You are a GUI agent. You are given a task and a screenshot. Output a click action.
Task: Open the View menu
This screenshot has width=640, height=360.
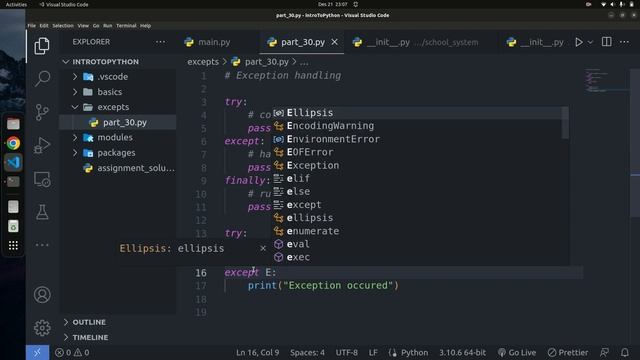click(x=83, y=25)
